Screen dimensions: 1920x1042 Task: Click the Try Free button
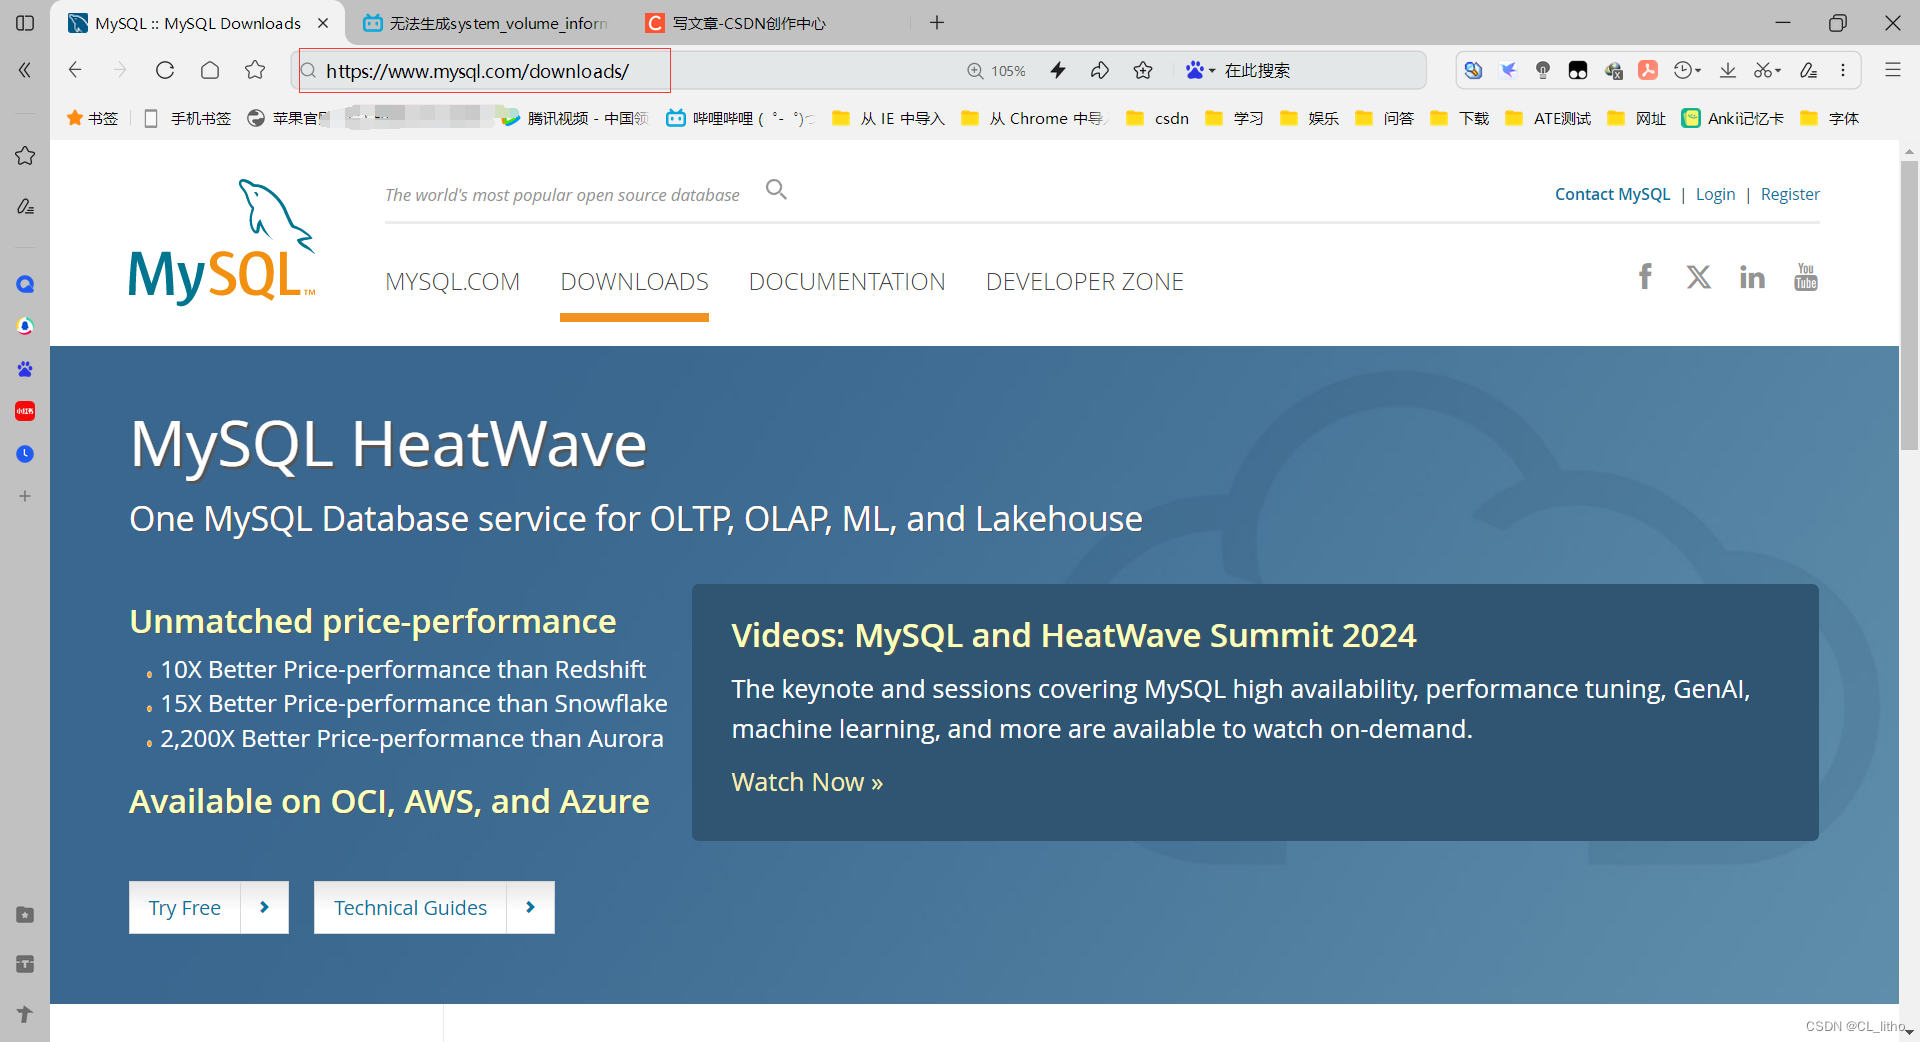coord(185,907)
